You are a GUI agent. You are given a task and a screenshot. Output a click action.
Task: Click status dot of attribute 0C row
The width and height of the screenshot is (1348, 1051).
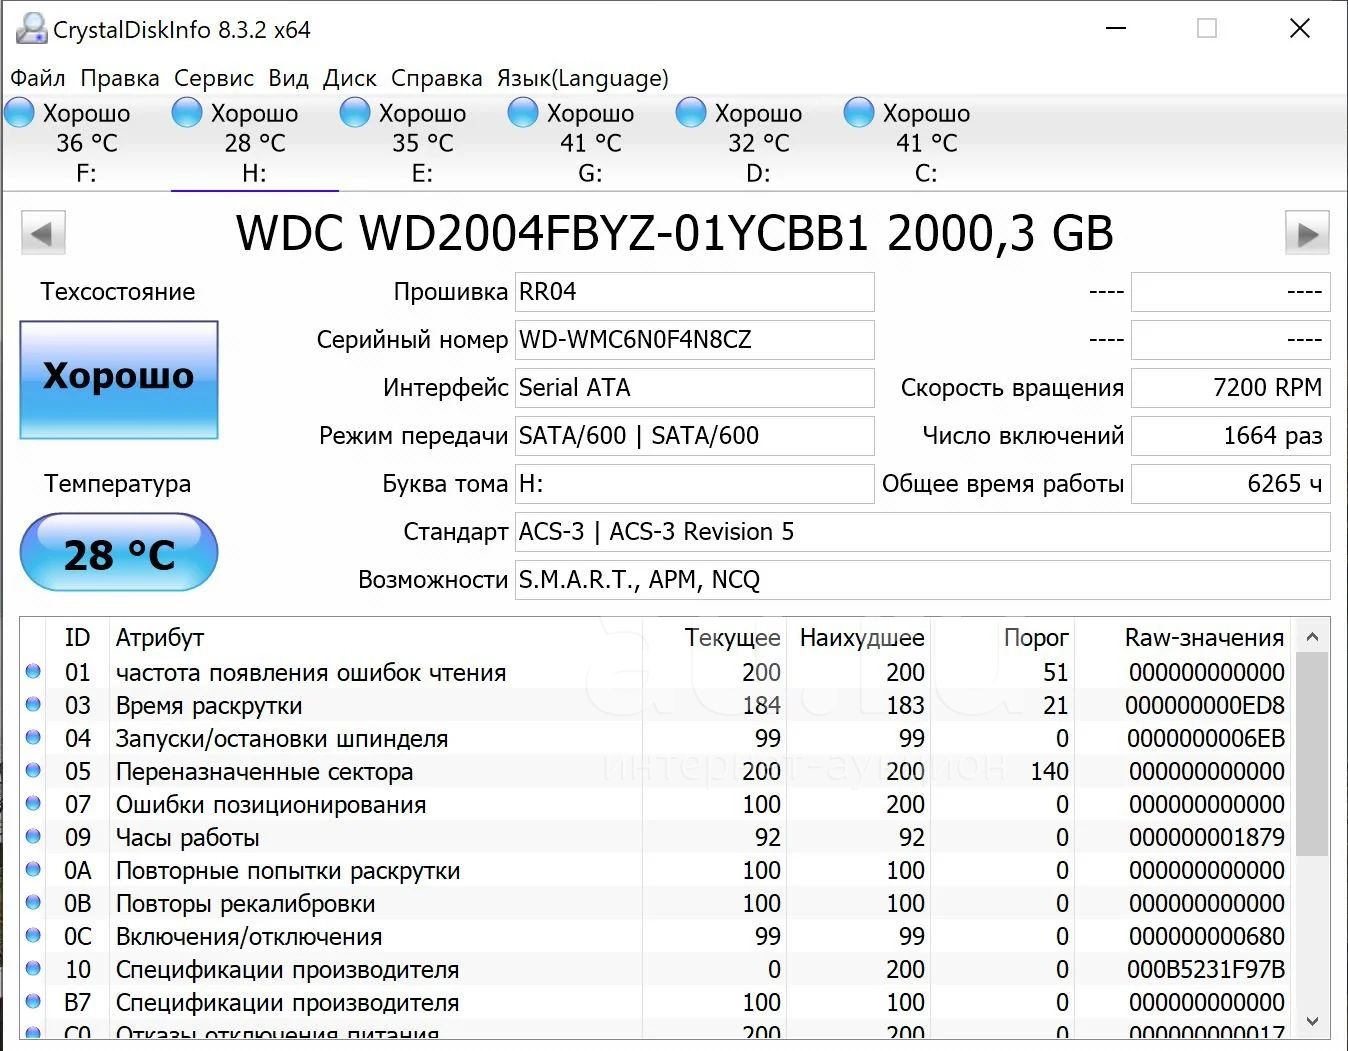(x=33, y=935)
